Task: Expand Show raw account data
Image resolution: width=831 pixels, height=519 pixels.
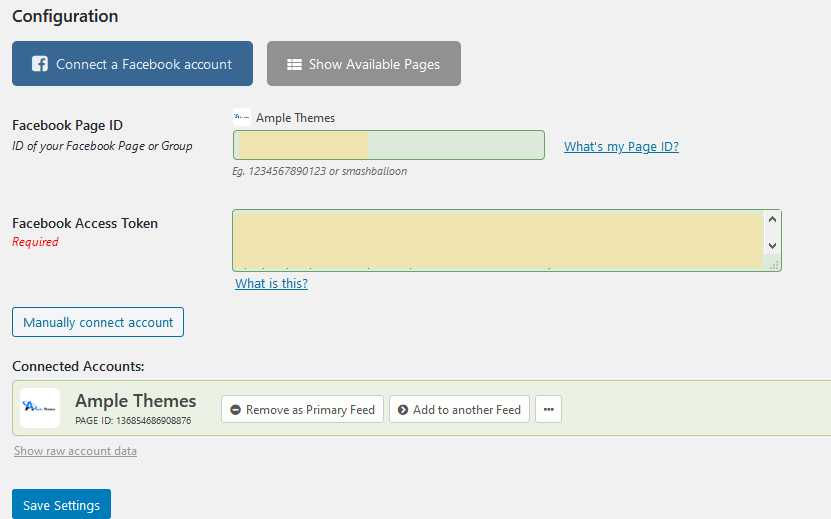Action: point(75,451)
